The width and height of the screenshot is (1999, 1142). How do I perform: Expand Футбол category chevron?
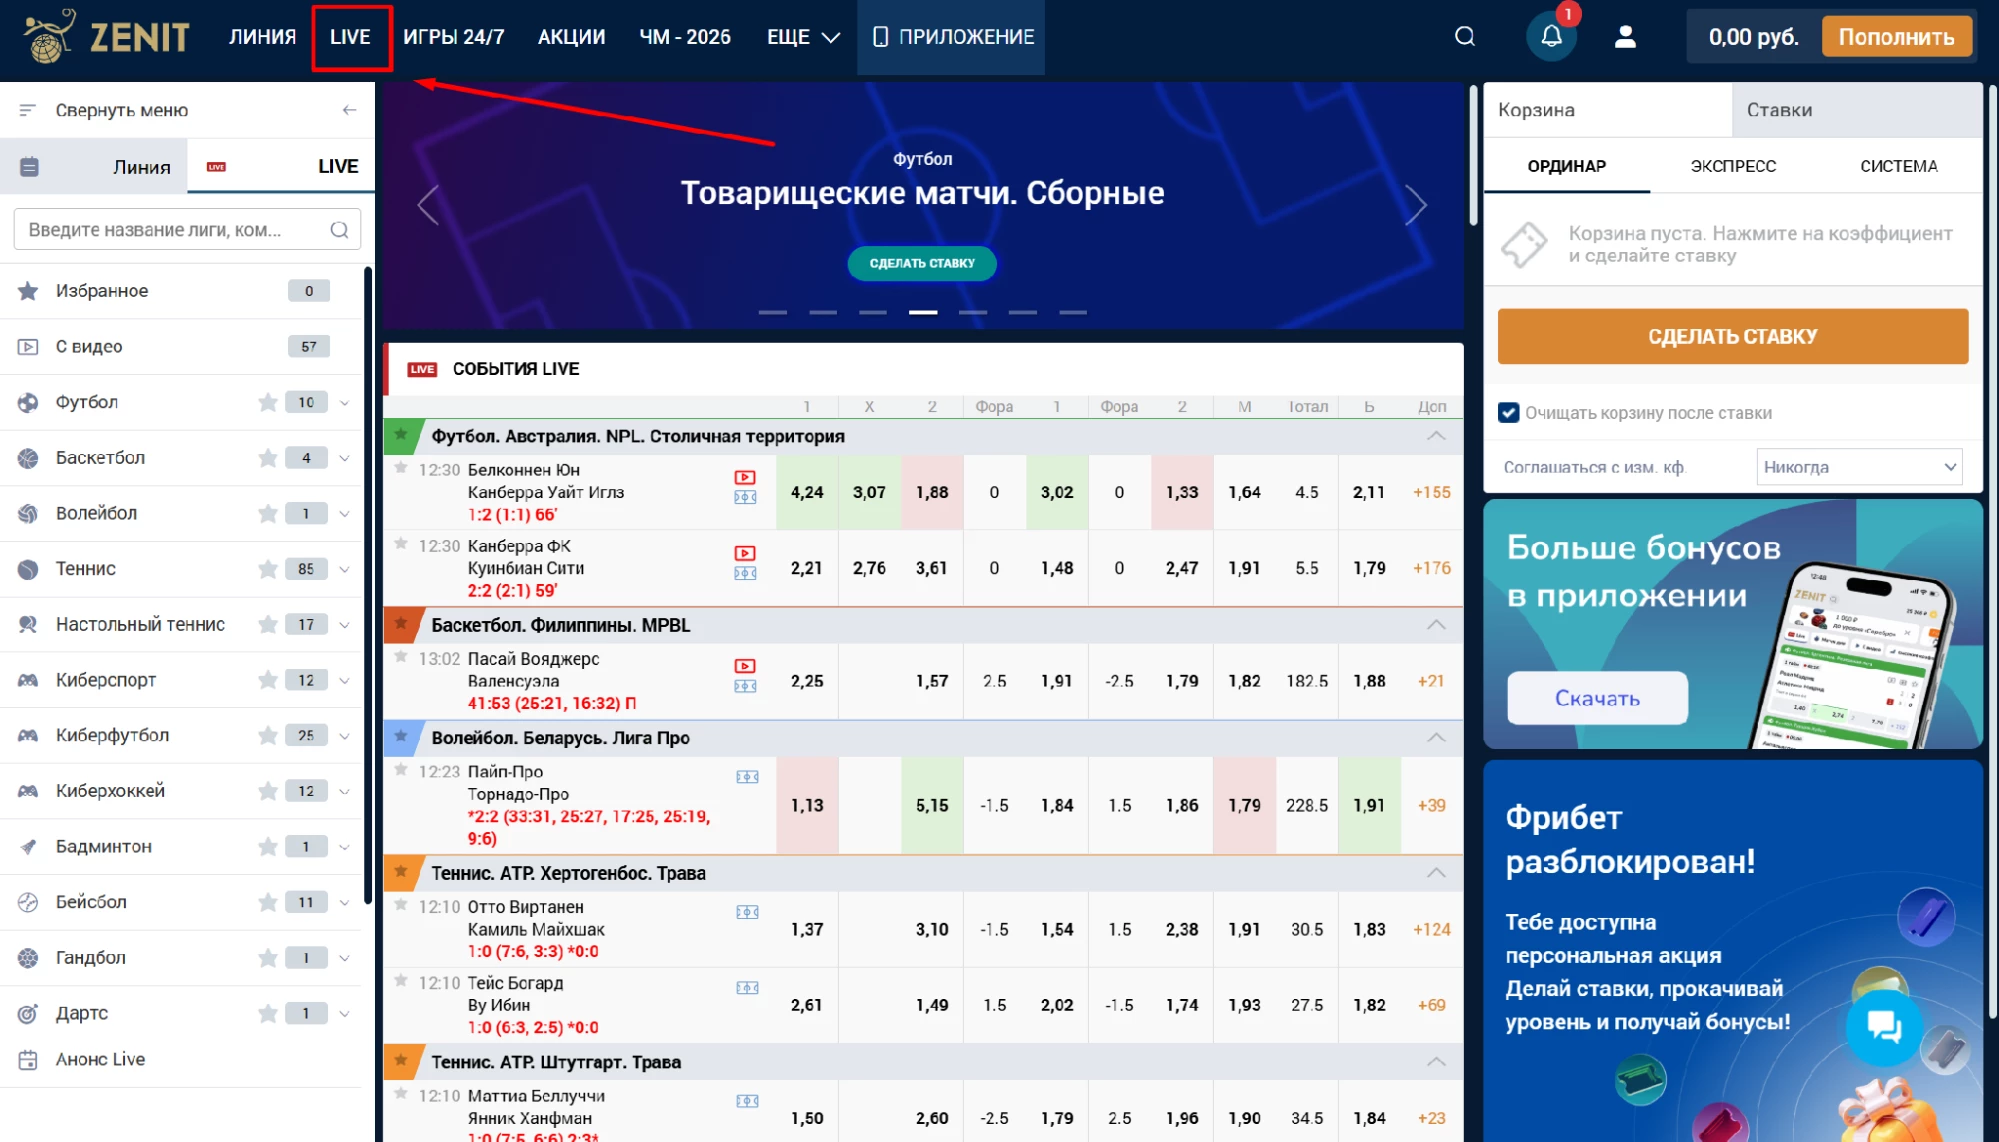tap(344, 402)
